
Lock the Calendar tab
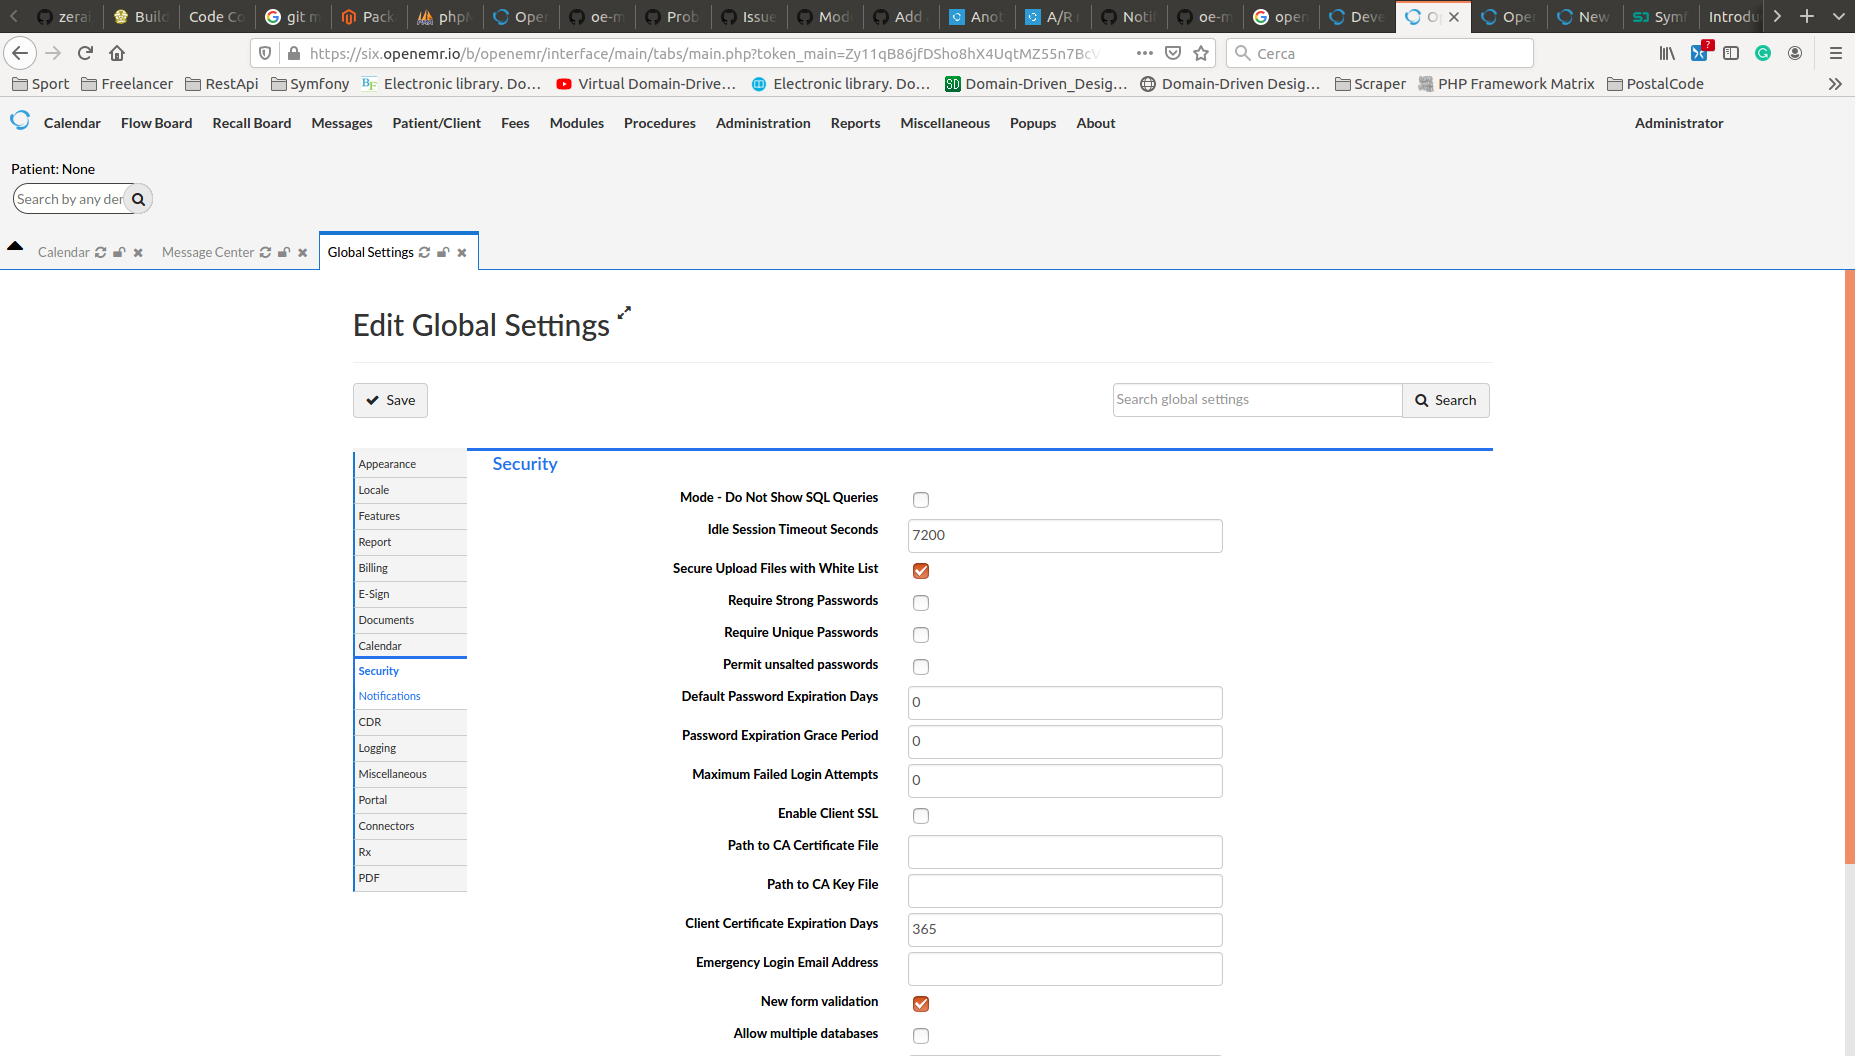119,252
